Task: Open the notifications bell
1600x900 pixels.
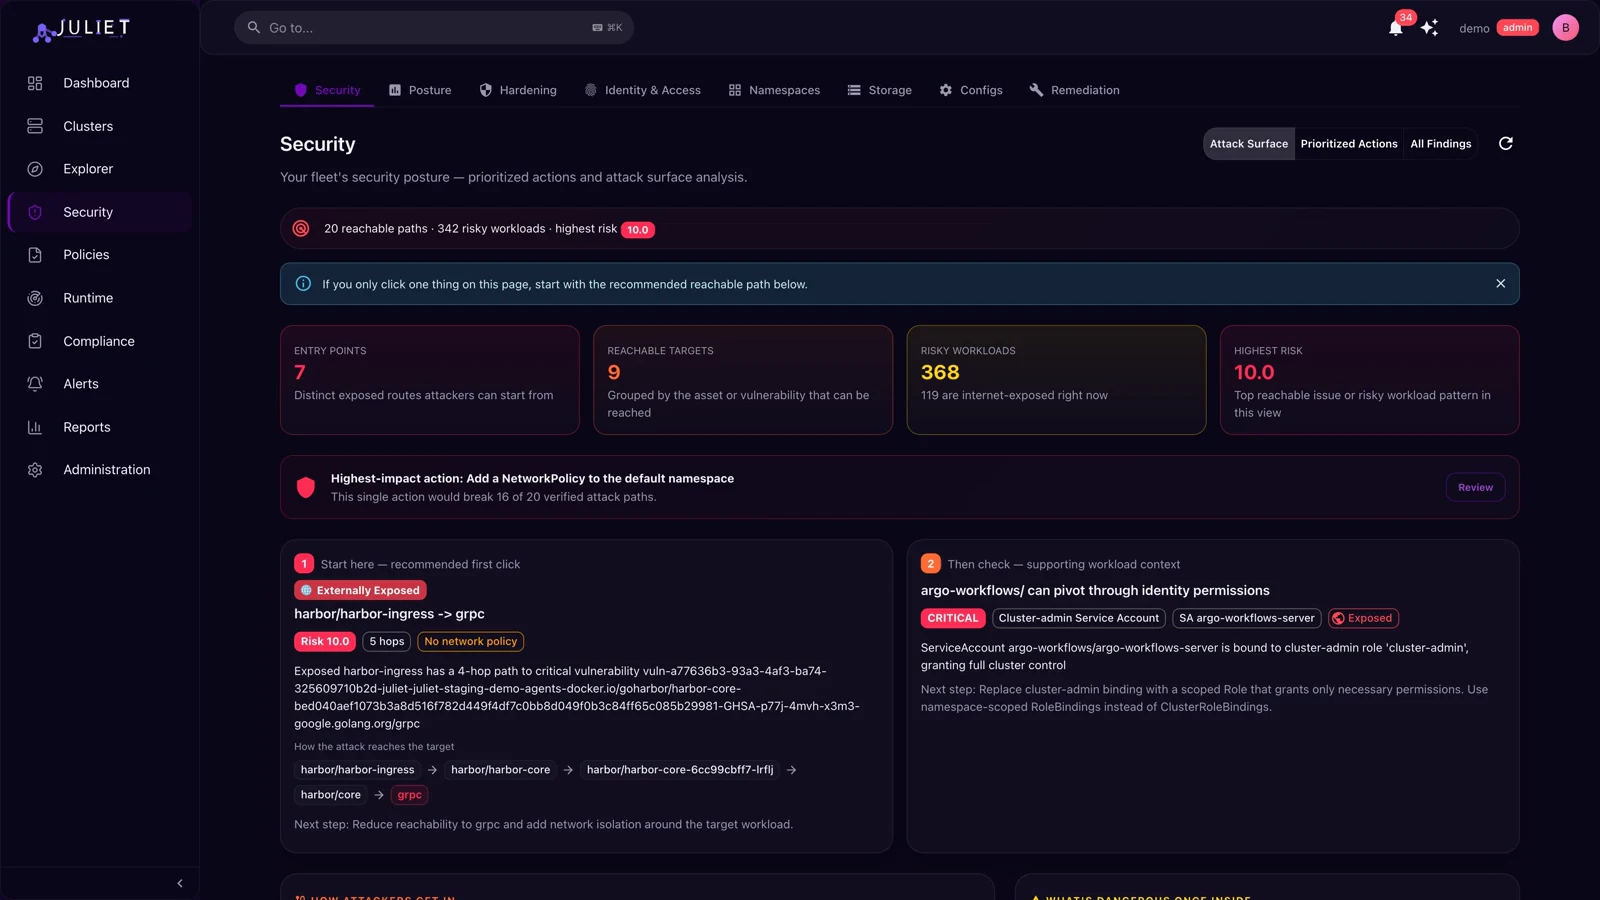Action: point(1395,28)
